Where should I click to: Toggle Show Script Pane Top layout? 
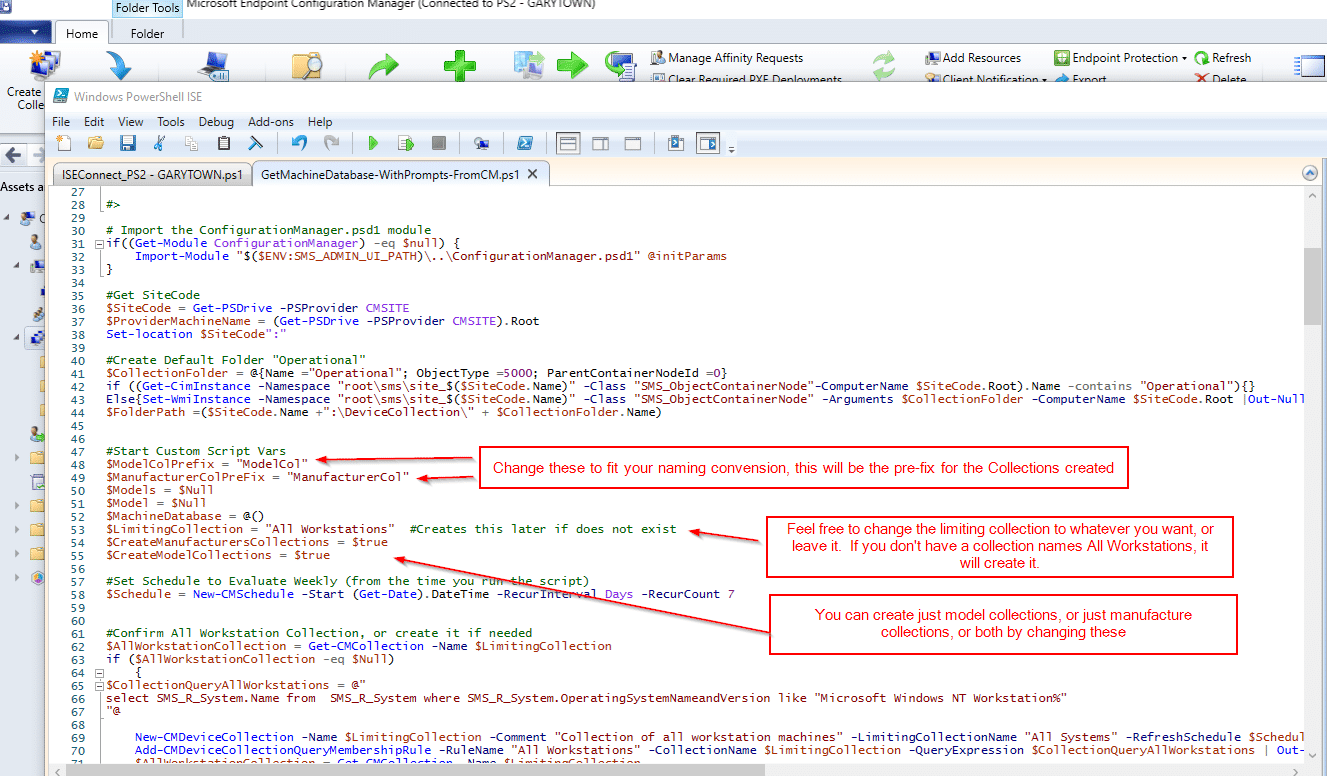point(568,144)
